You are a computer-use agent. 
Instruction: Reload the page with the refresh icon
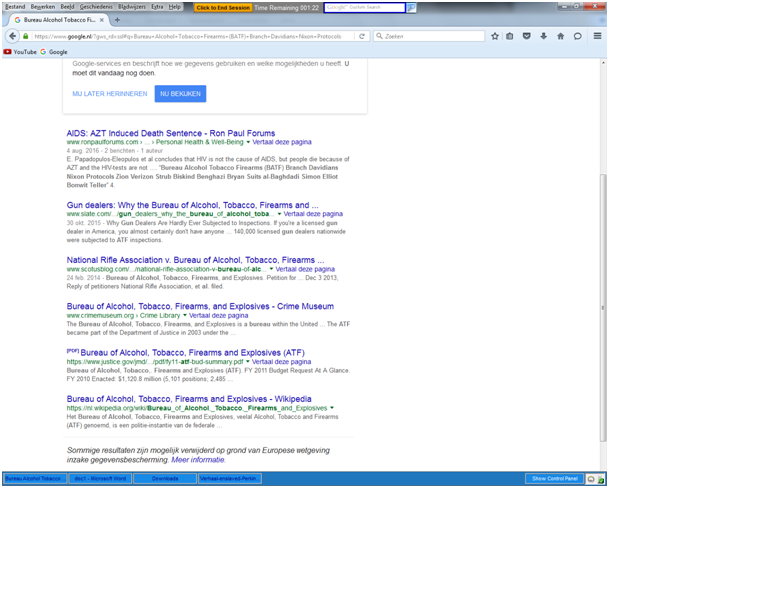click(361, 36)
